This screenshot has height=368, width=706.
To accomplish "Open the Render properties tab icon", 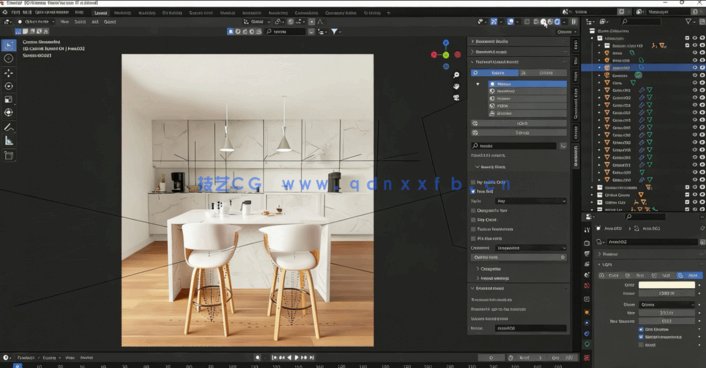I will pos(587,243).
